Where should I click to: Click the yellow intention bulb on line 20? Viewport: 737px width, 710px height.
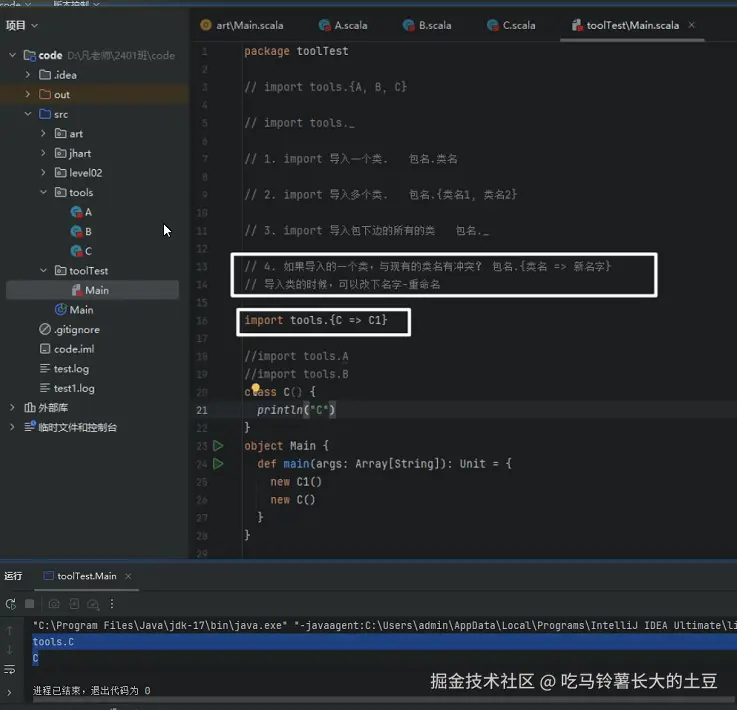coord(255,388)
